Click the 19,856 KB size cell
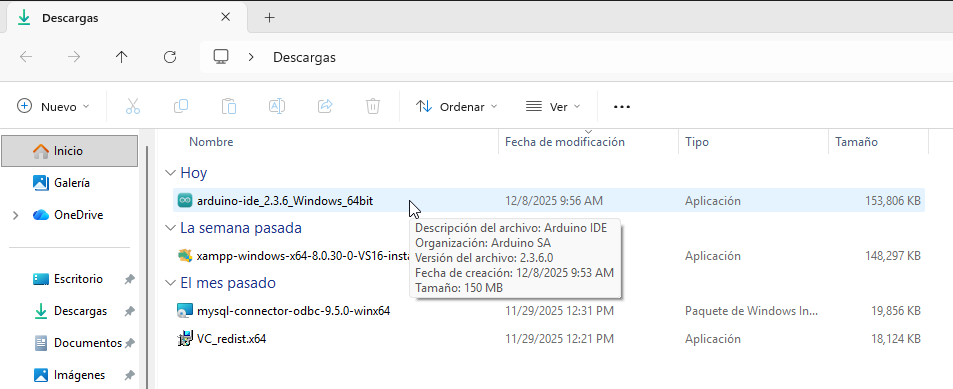Image resolution: width=953 pixels, height=389 pixels. [x=895, y=311]
